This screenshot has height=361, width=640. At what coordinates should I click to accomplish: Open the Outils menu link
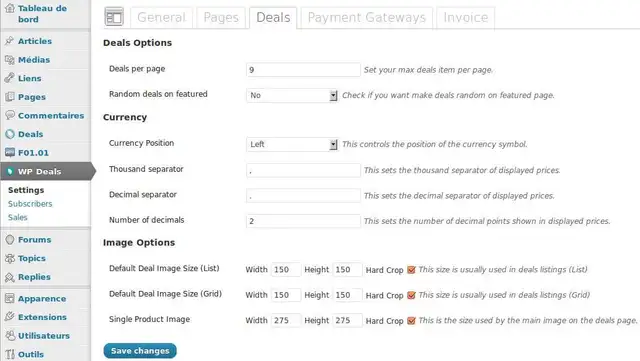tap(31, 354)
